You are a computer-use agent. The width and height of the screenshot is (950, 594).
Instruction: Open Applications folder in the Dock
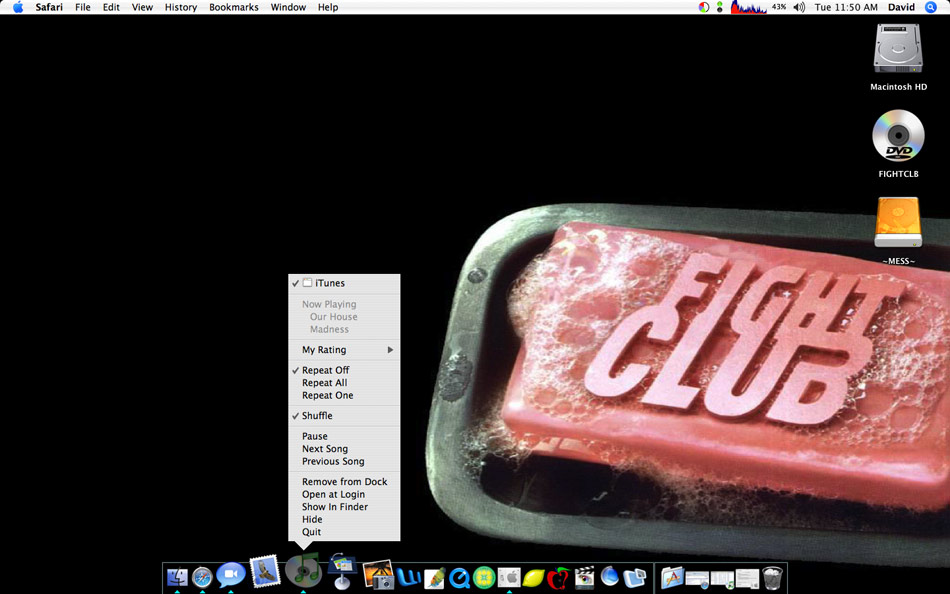point(672,577)
